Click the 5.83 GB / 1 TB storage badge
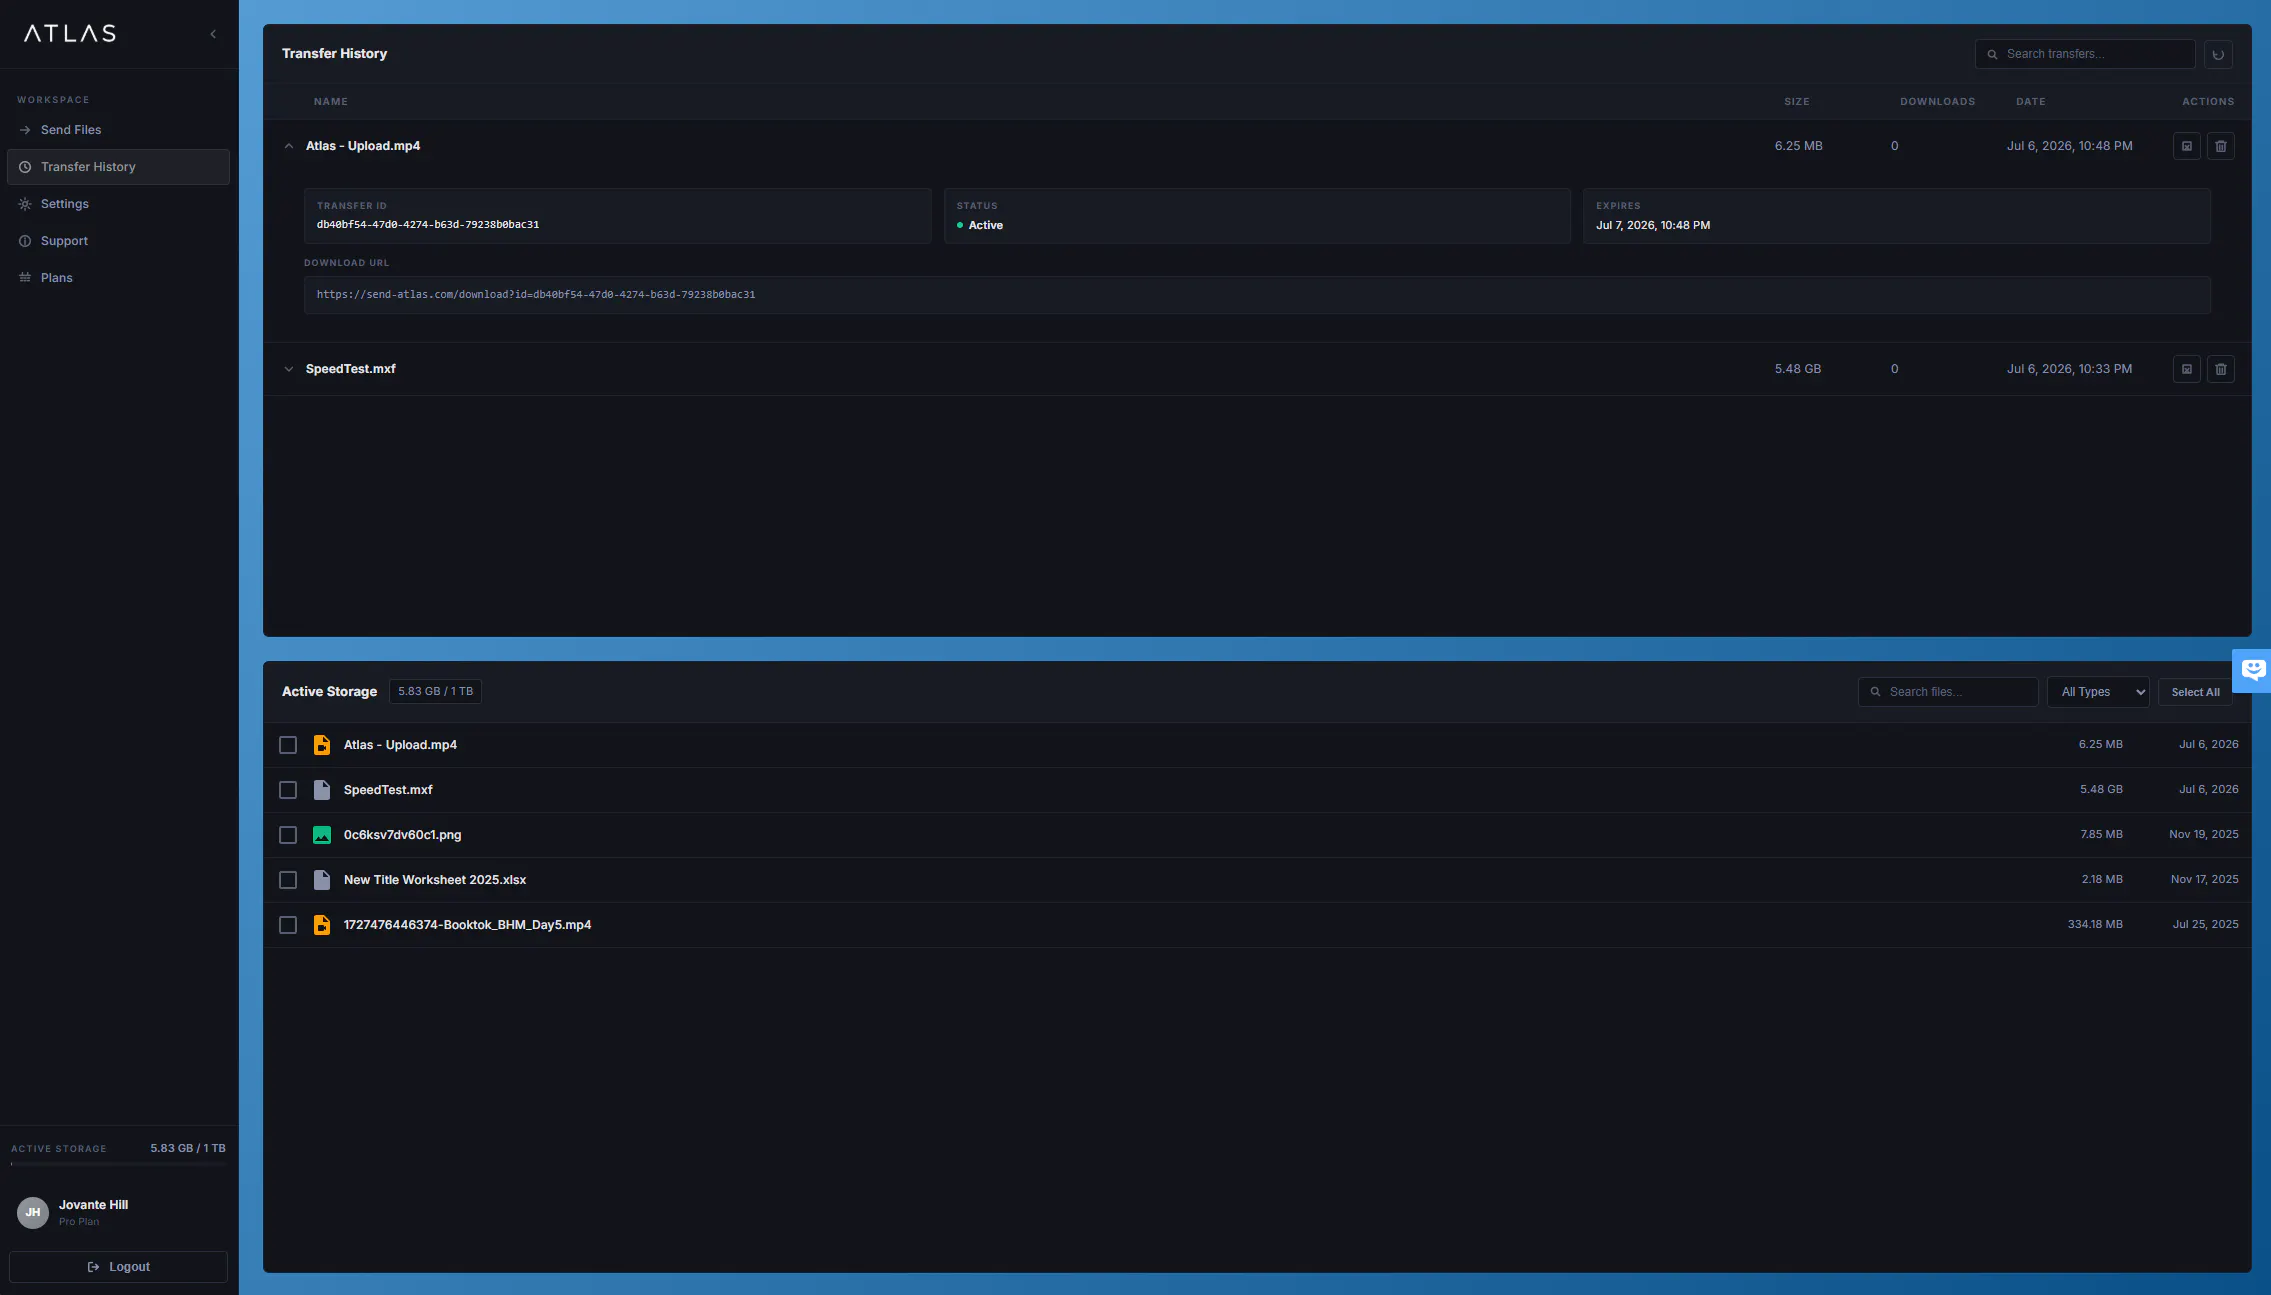 tap(435, 692)
